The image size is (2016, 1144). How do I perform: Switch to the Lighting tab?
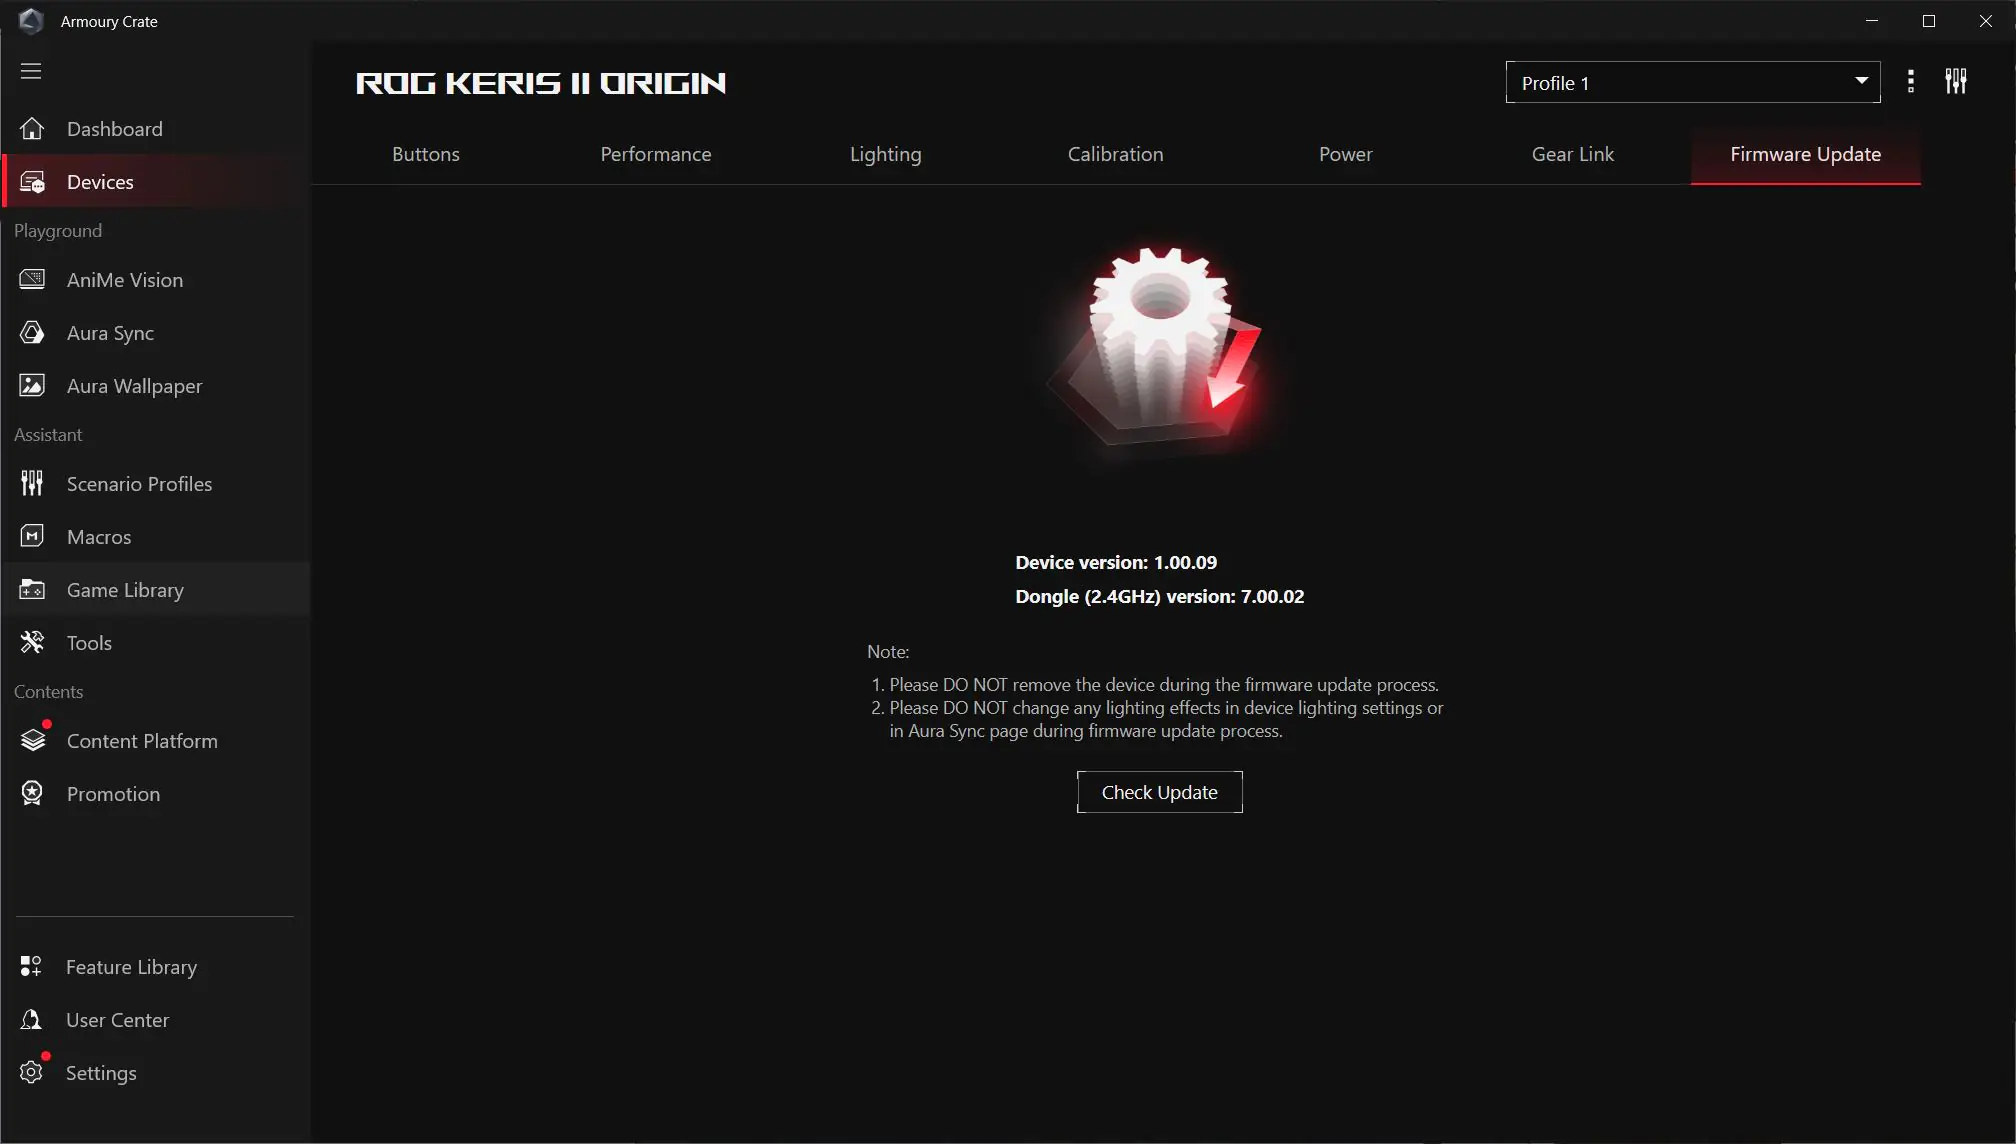coord(885,154)
